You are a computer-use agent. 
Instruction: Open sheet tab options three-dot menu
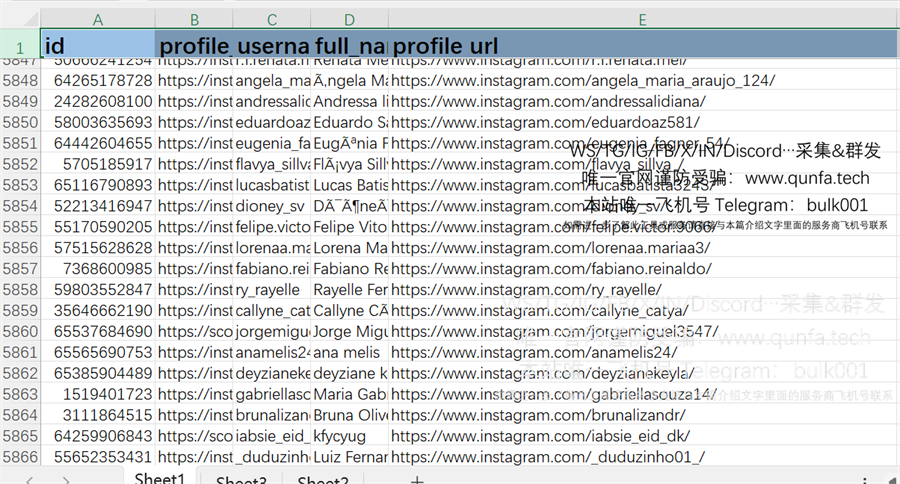pos(864,480)
